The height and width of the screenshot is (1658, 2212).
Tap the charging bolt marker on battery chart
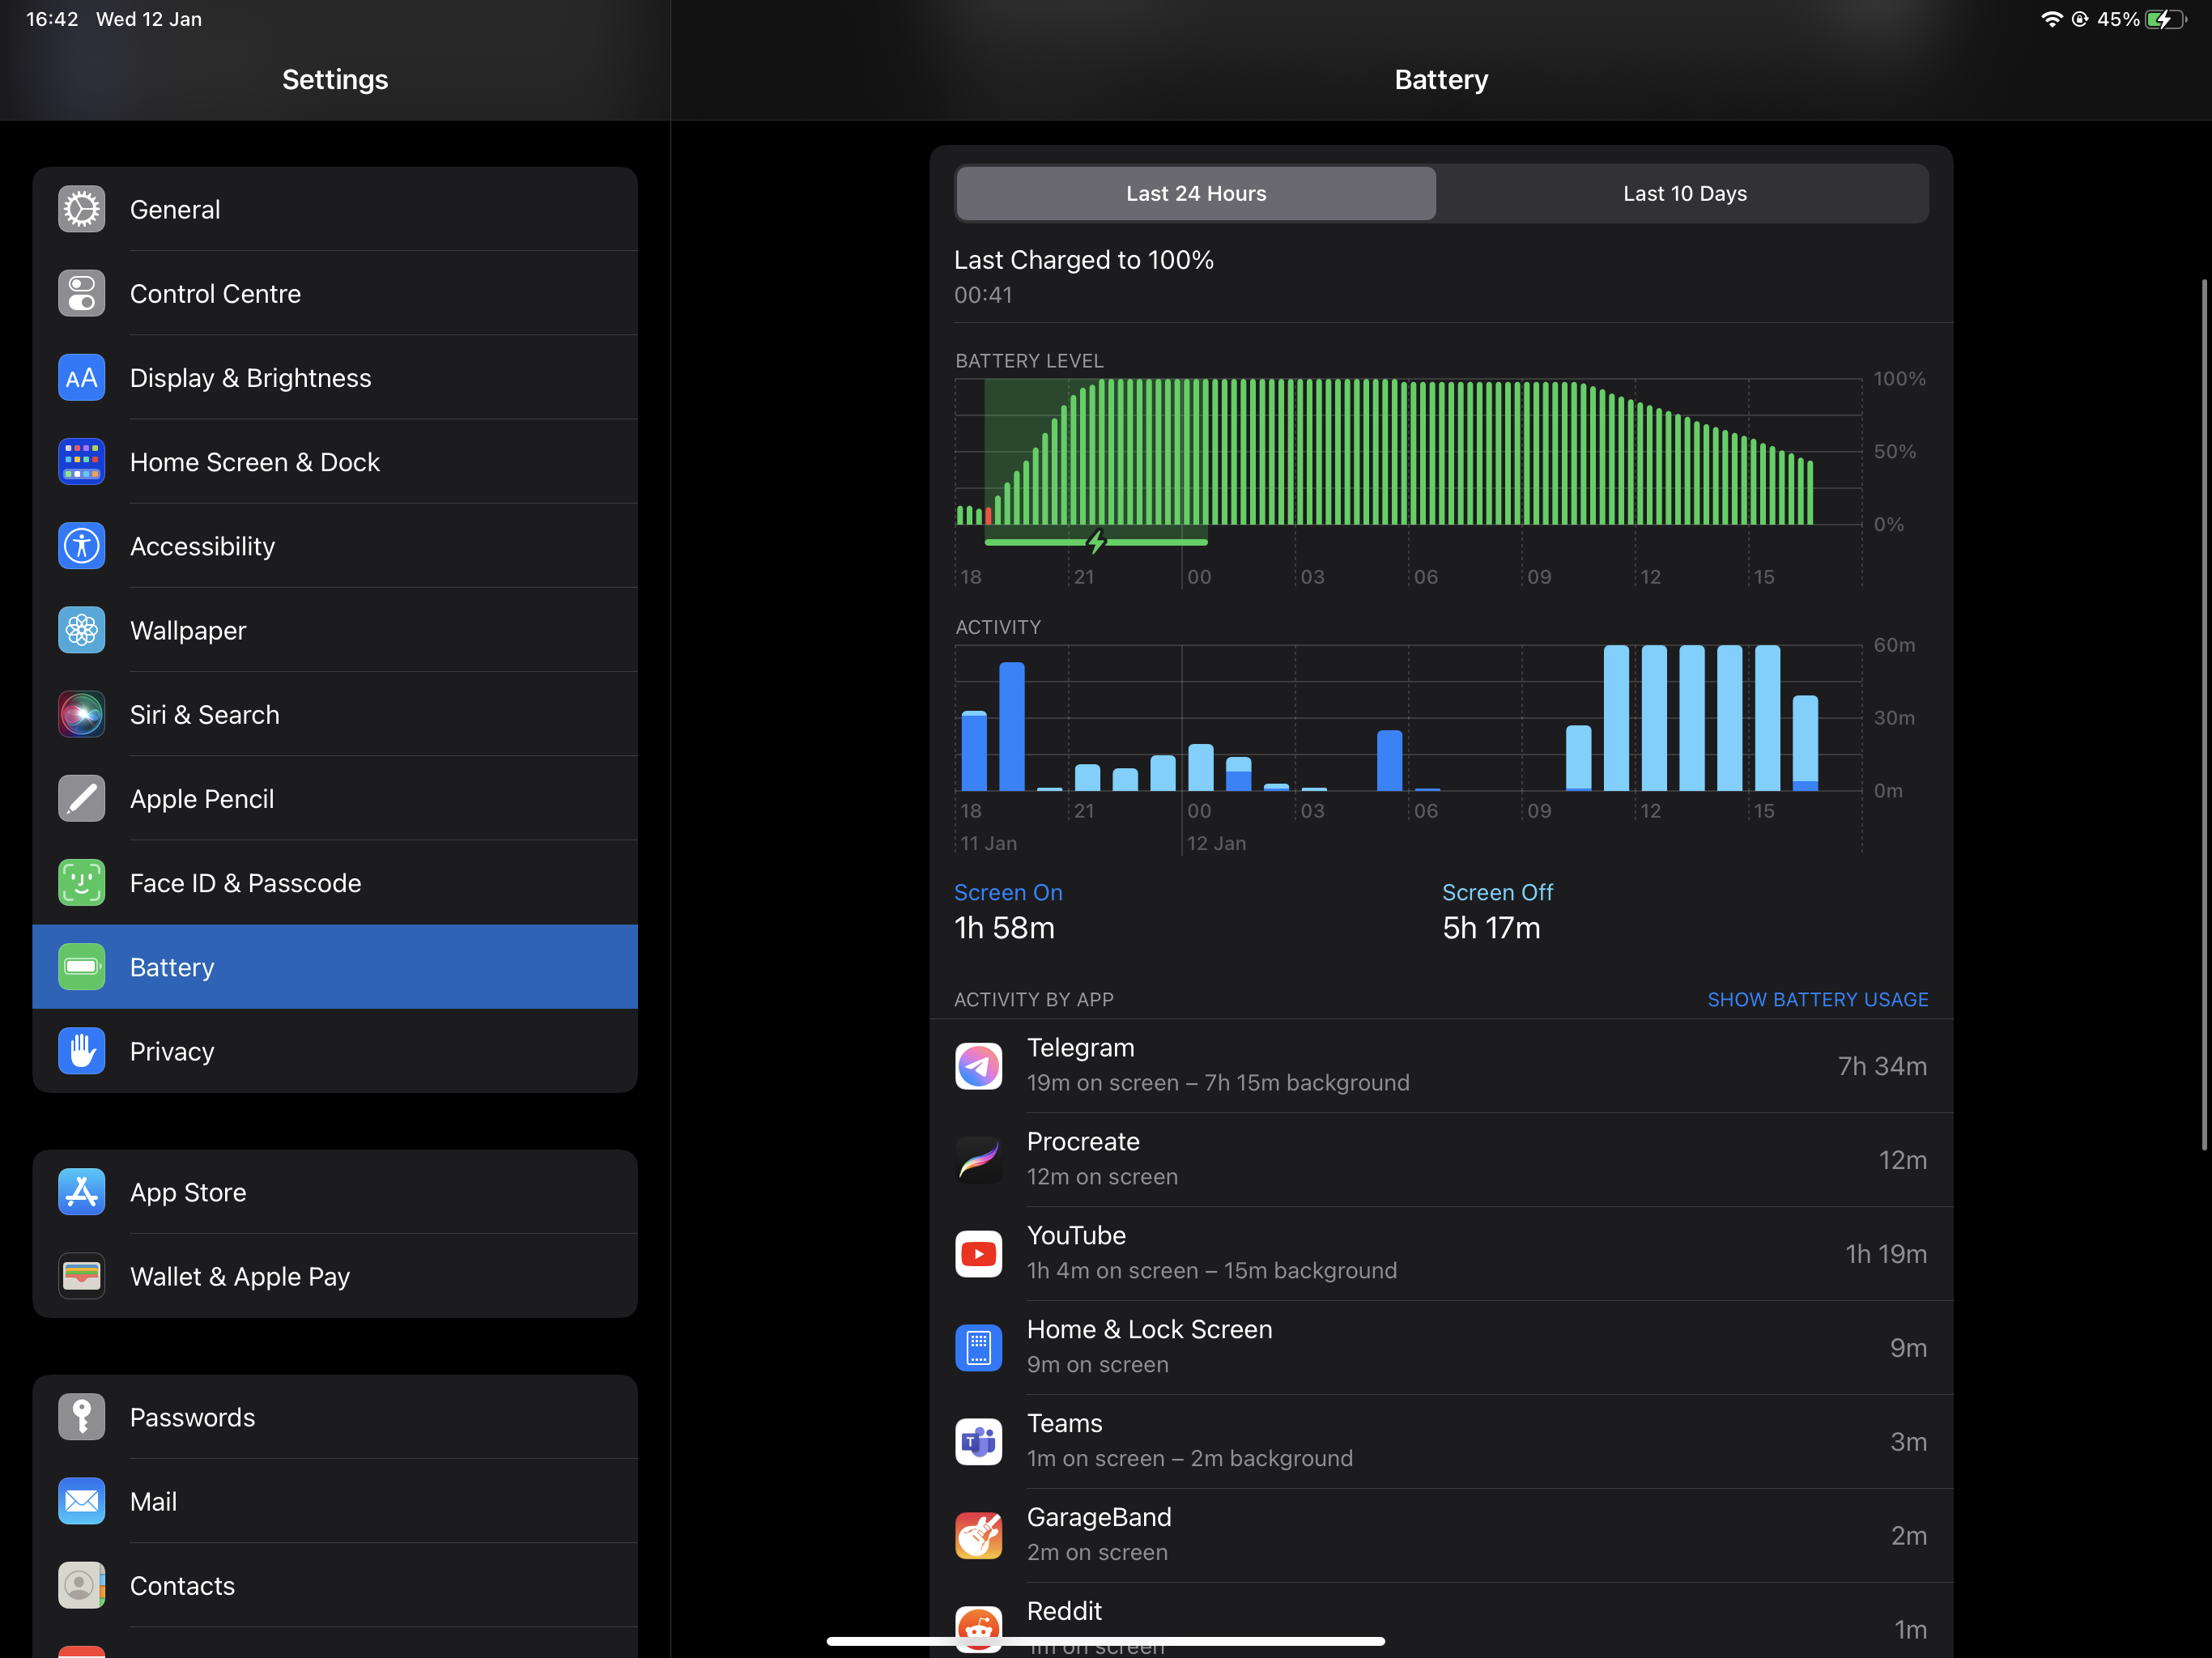click(1096, 542)
